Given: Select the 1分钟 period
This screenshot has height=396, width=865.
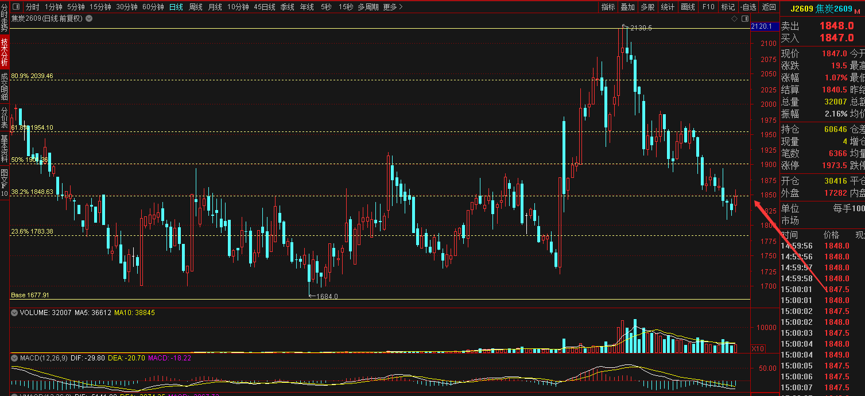Looking at the screenshot, I should click(x=54, y=7).
